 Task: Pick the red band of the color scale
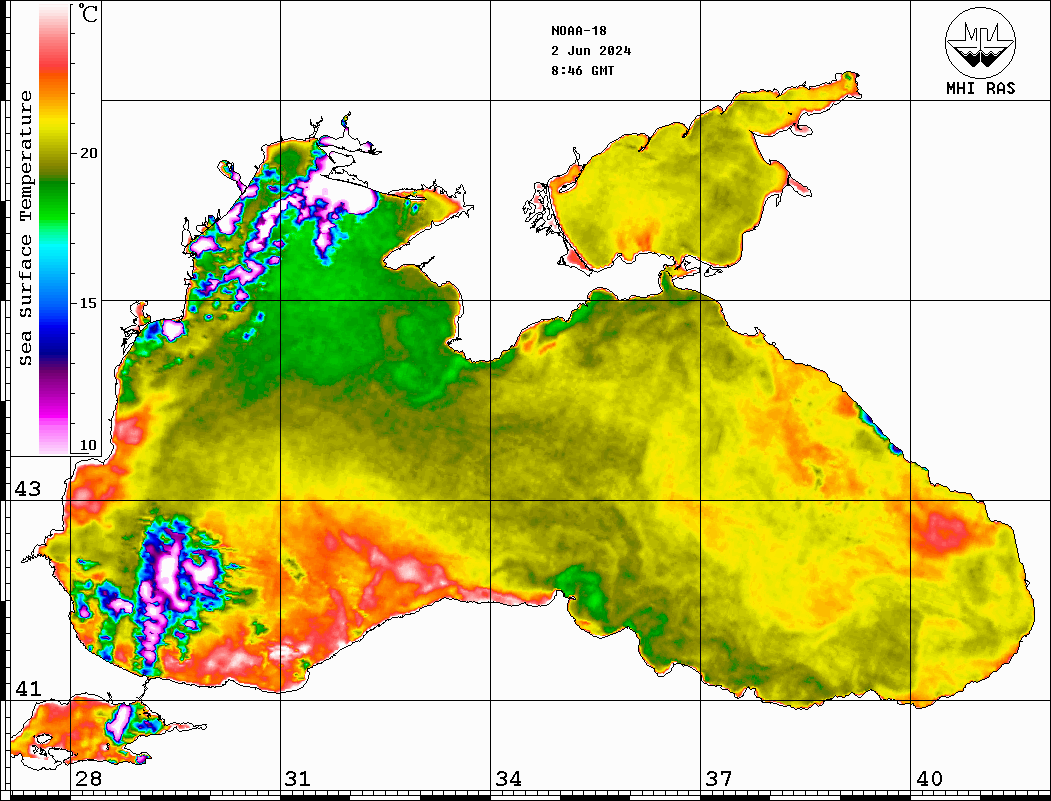point(54,62)
